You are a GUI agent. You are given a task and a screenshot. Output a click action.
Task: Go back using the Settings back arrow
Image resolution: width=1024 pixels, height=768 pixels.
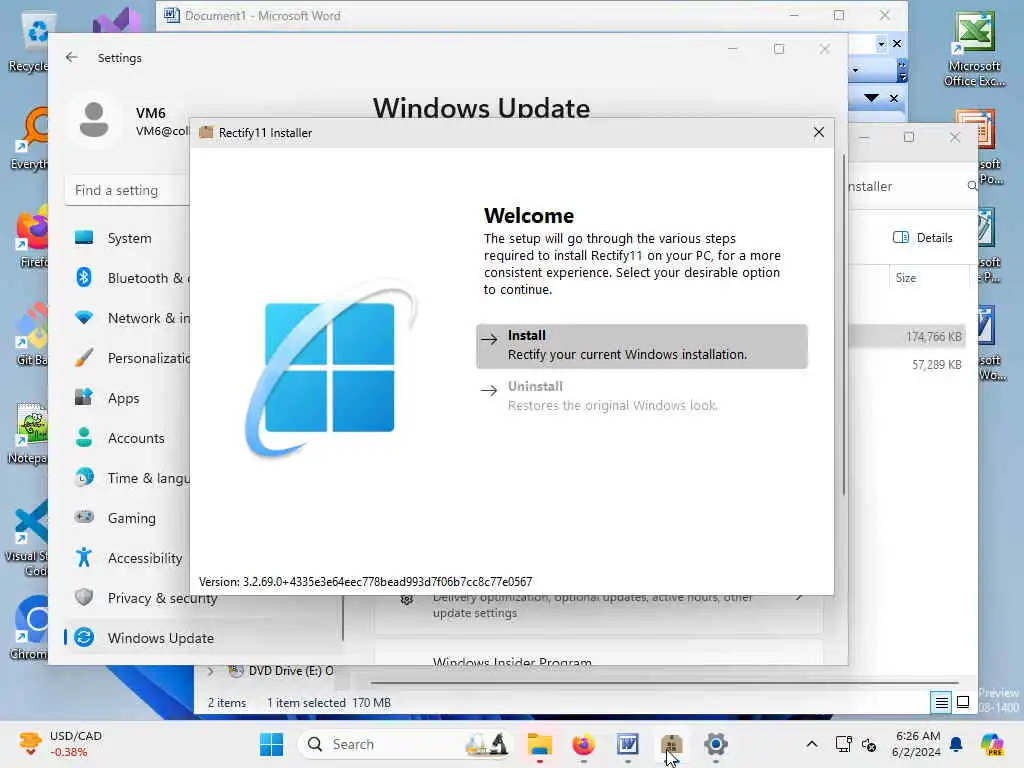72,57
